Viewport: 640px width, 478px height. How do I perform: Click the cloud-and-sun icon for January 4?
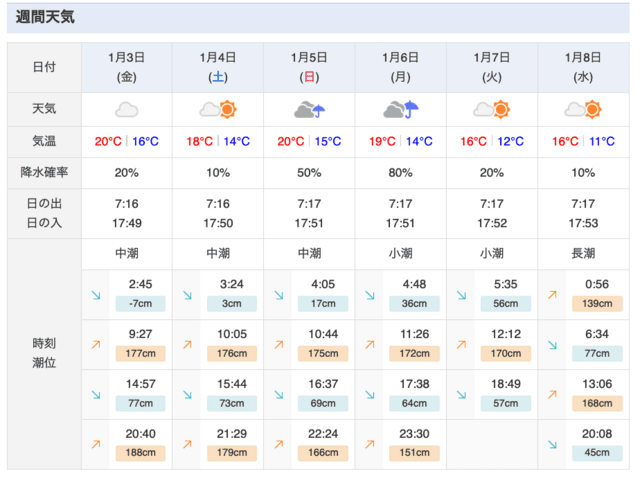click(x=218, y=109)
